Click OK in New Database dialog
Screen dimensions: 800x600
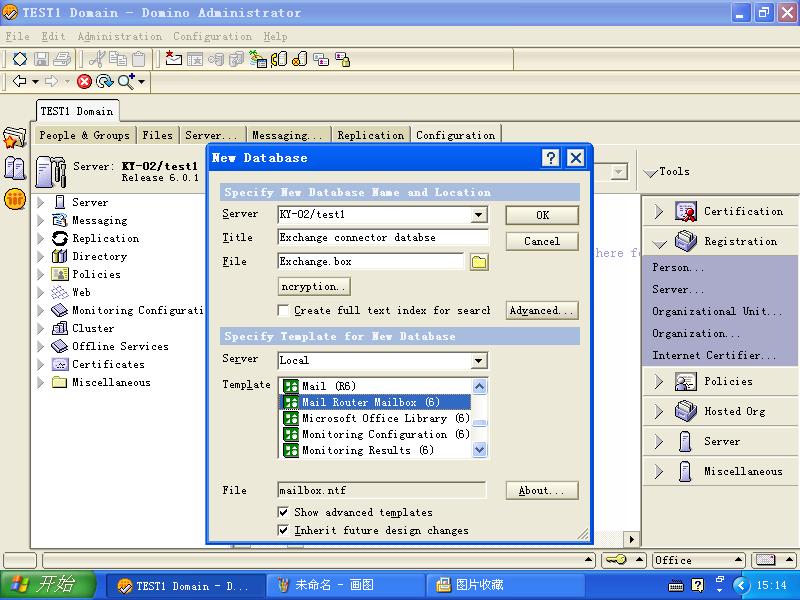coord(542,215)
